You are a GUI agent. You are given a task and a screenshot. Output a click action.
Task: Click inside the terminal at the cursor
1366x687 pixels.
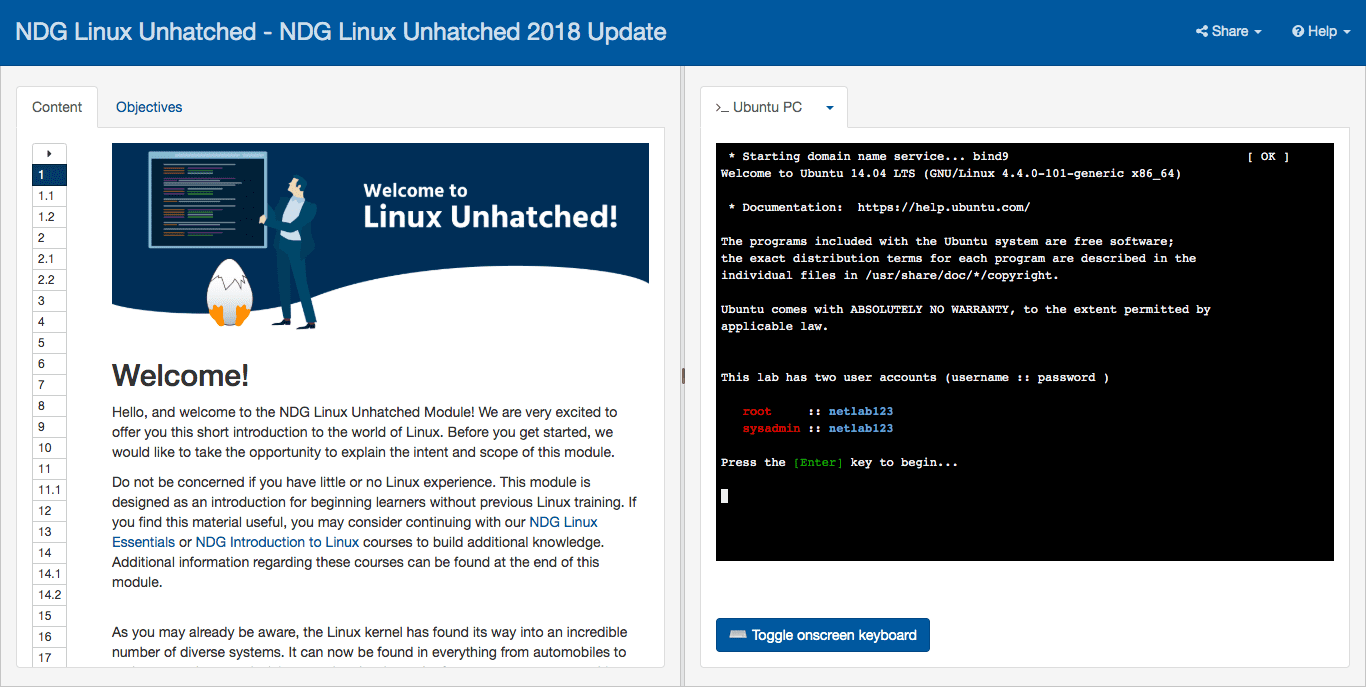point(724,495)
